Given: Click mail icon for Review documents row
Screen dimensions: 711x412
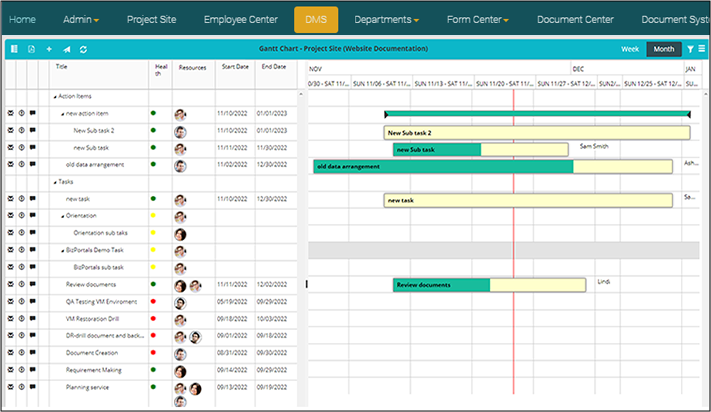Looking at the screenshot, I should pos(11,285).
